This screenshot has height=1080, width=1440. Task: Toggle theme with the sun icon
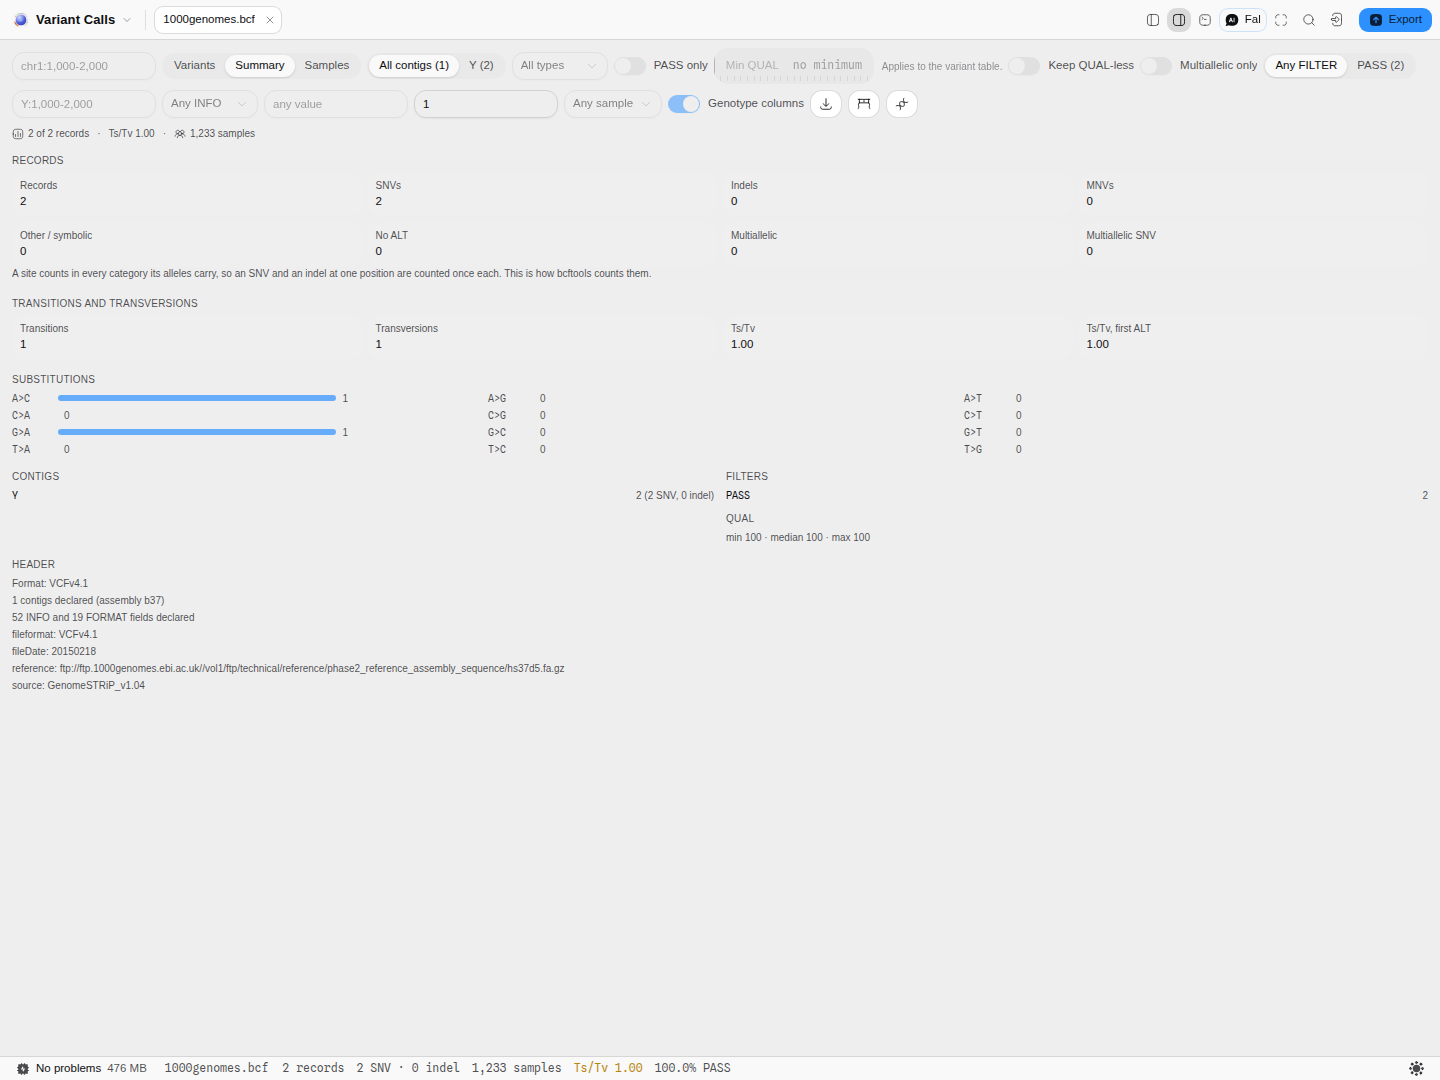[x=1416, y=1069]
